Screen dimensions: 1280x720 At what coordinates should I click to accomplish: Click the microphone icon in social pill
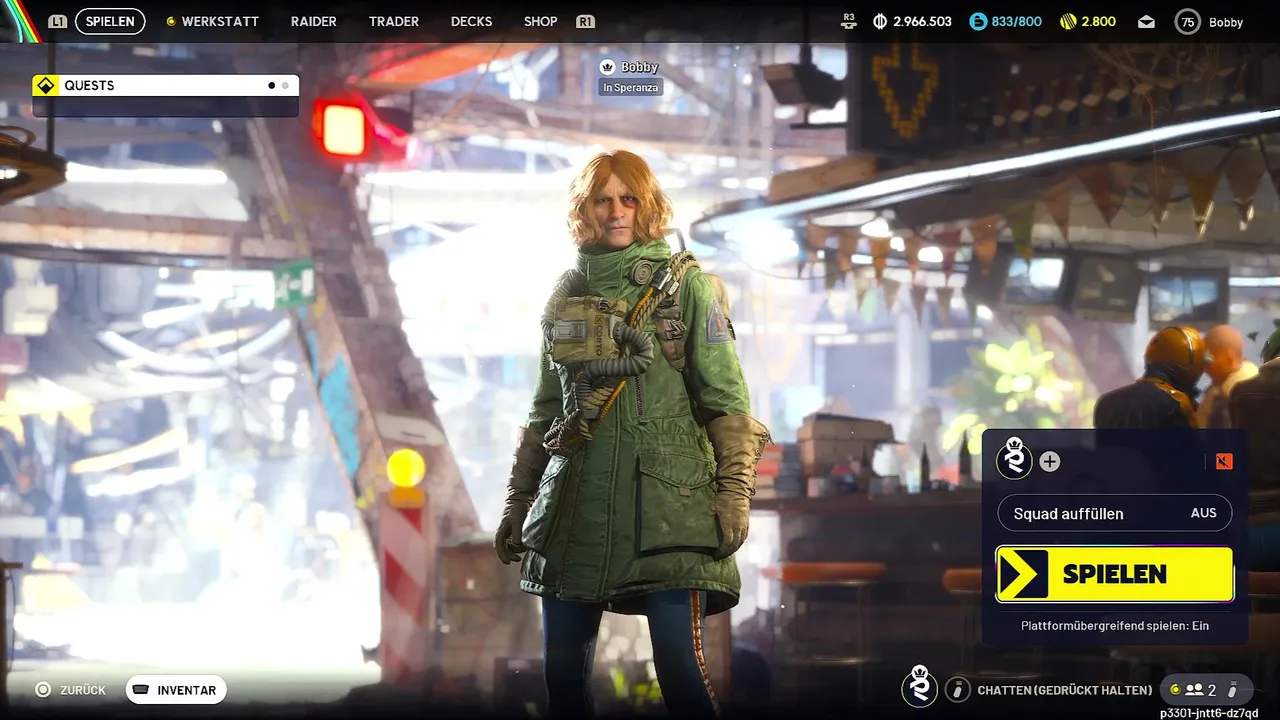1232,690
